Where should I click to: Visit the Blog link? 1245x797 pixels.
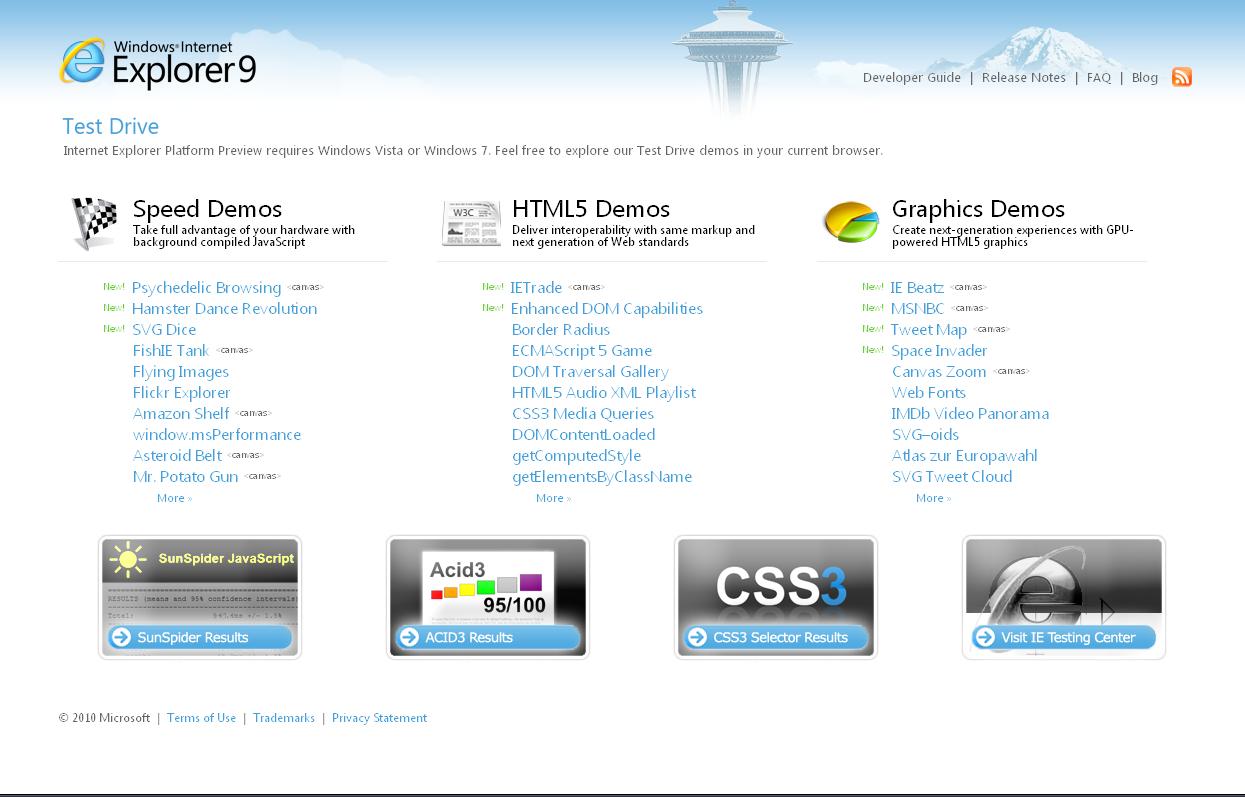pyautogui.click(x=1145, y=77)
